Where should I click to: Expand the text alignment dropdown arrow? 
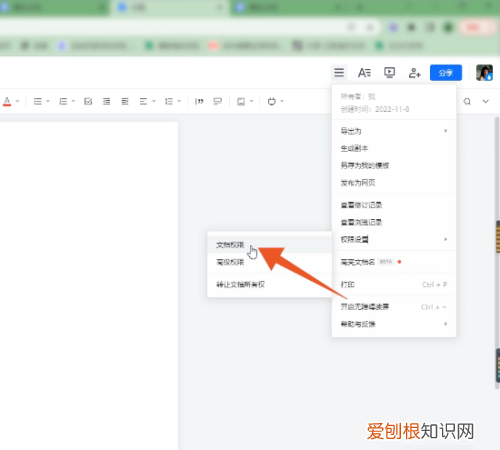click(154, 101)
